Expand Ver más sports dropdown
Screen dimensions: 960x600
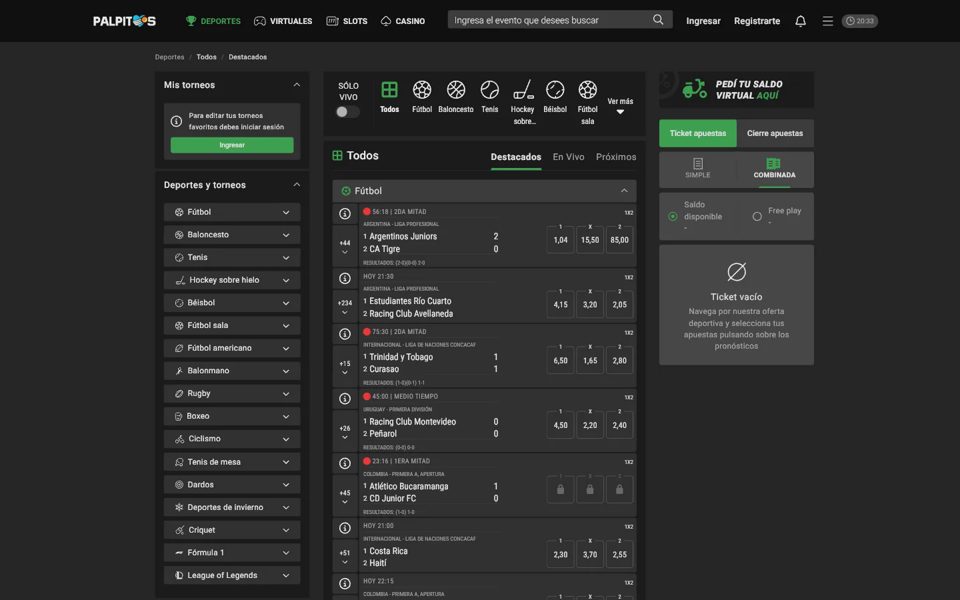tap(620, 106)
